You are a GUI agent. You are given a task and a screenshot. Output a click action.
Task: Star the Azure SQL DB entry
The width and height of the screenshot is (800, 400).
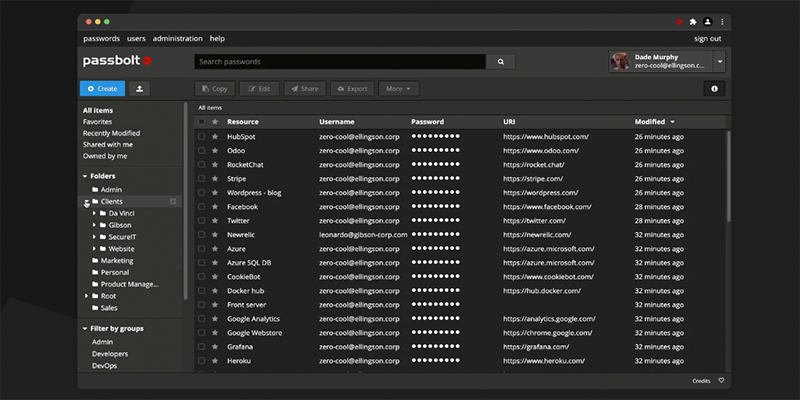[215, 263]
